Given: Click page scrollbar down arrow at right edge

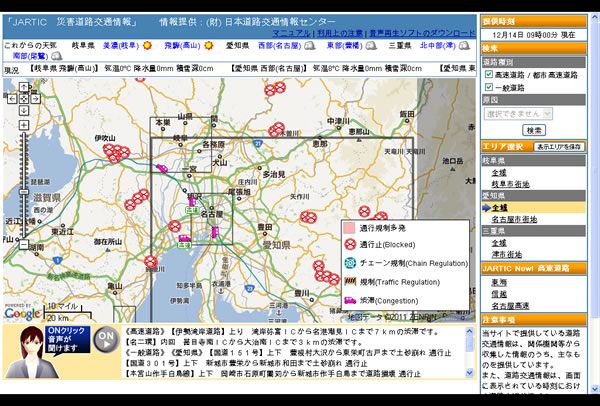Looking at the screenshot, I should (x=595, y=389).
